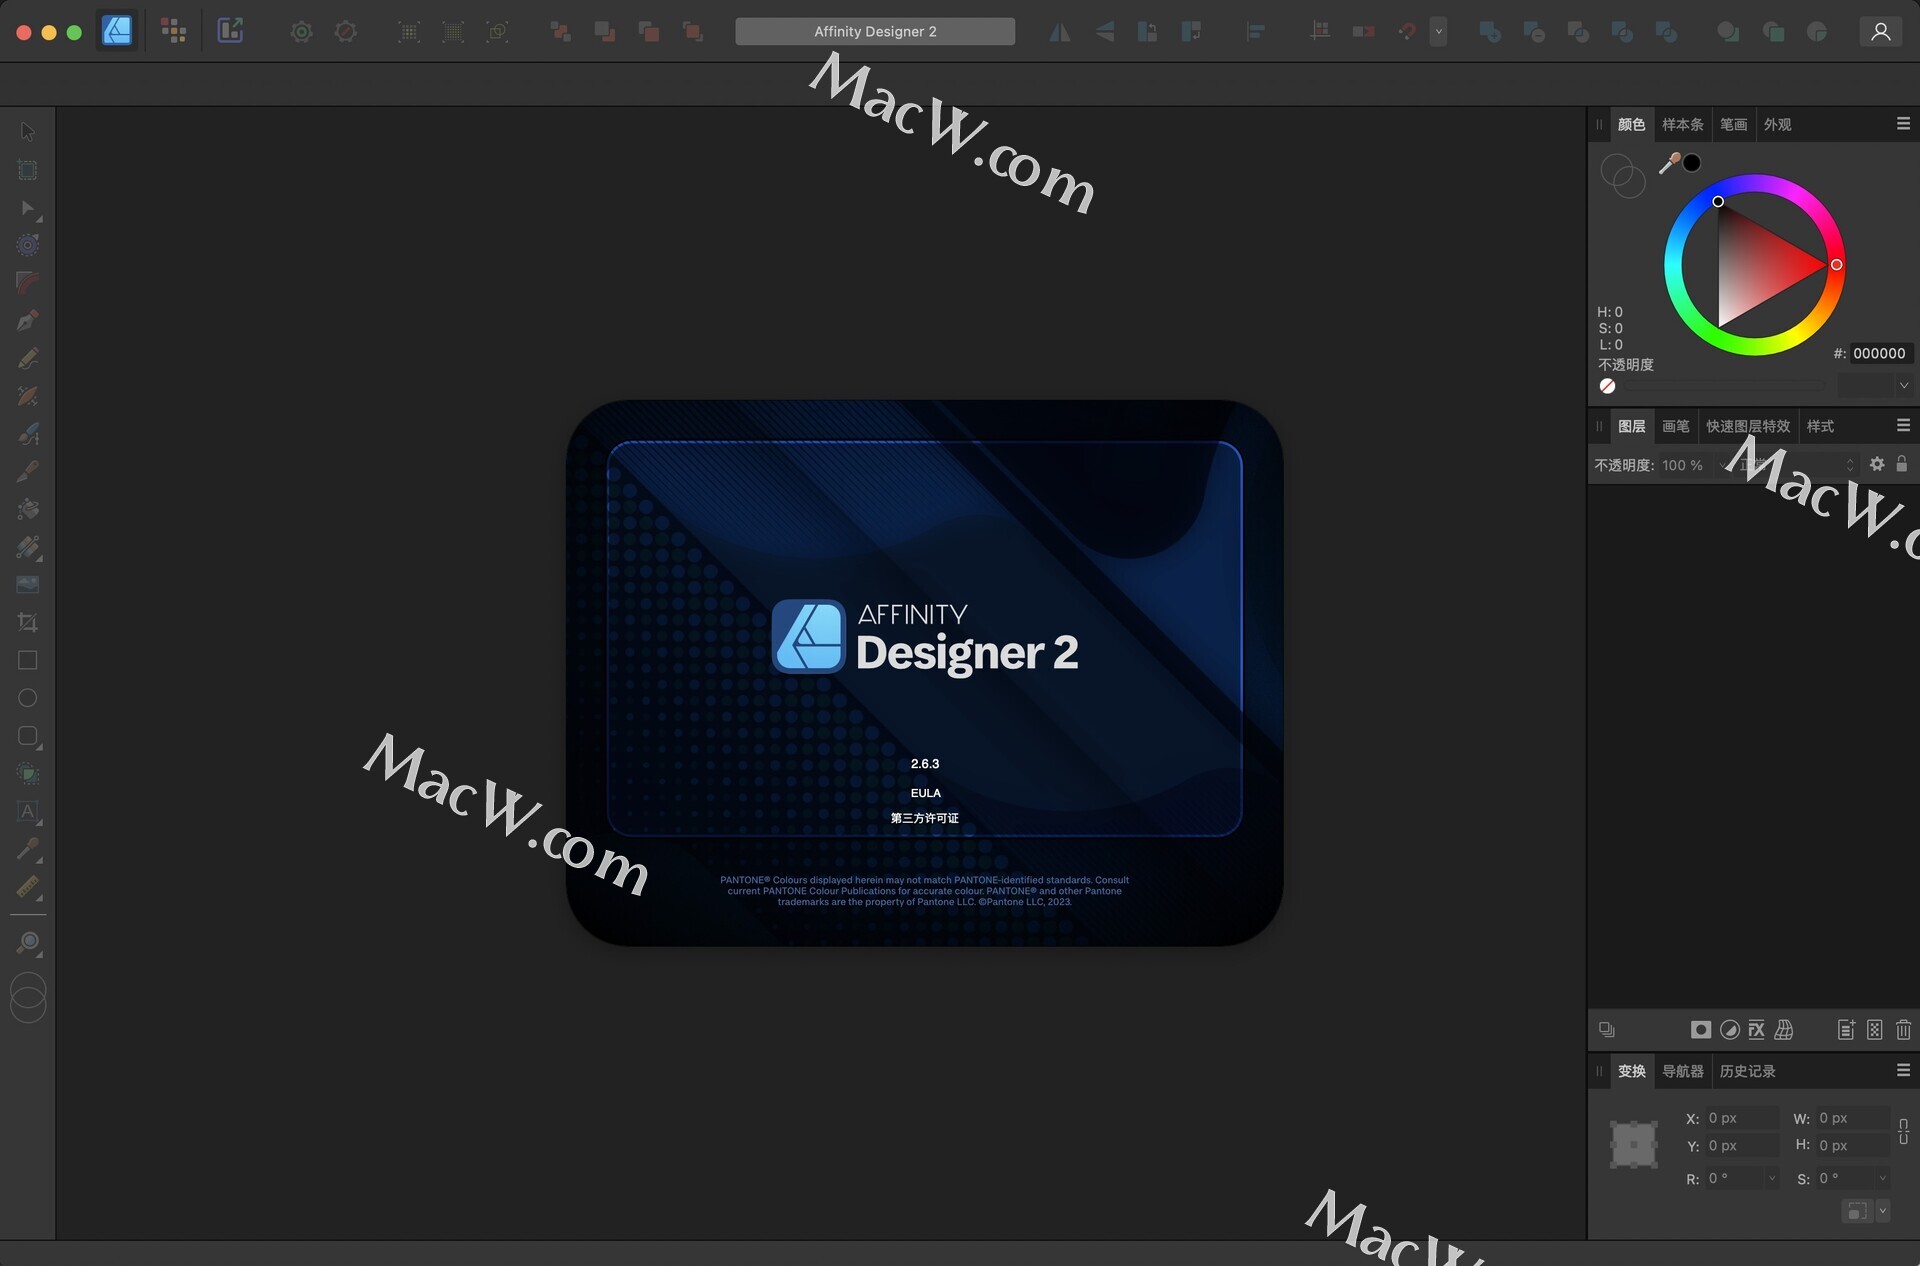Click the add adjustment layer button
The width and height of the screenshot is (1920, 1266).
(x=1729, y=1030)
